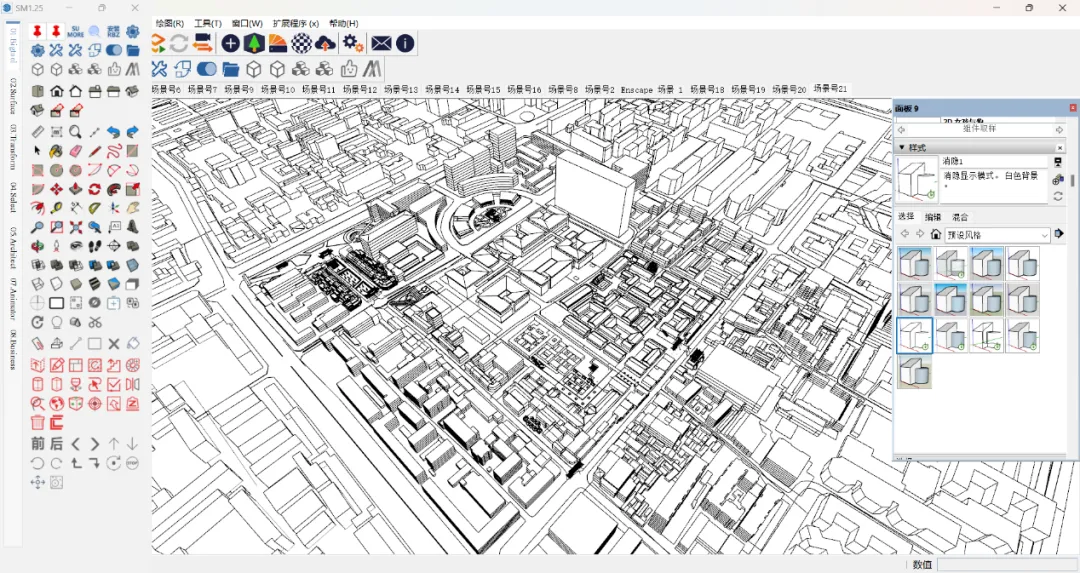Image resolution: width=1080 pixels, height=573 pixels.
Task: Click the blue Redo arrow
Action: click(133, 132)
